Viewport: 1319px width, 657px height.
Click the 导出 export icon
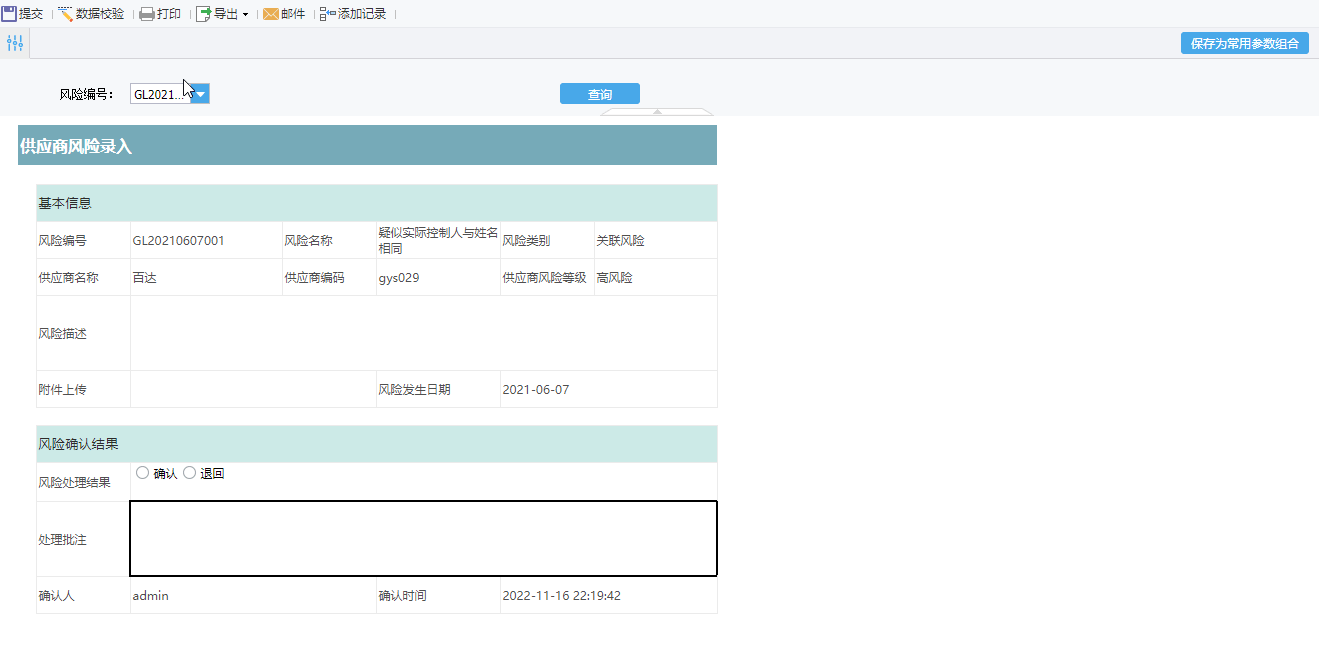click(203, 14)
